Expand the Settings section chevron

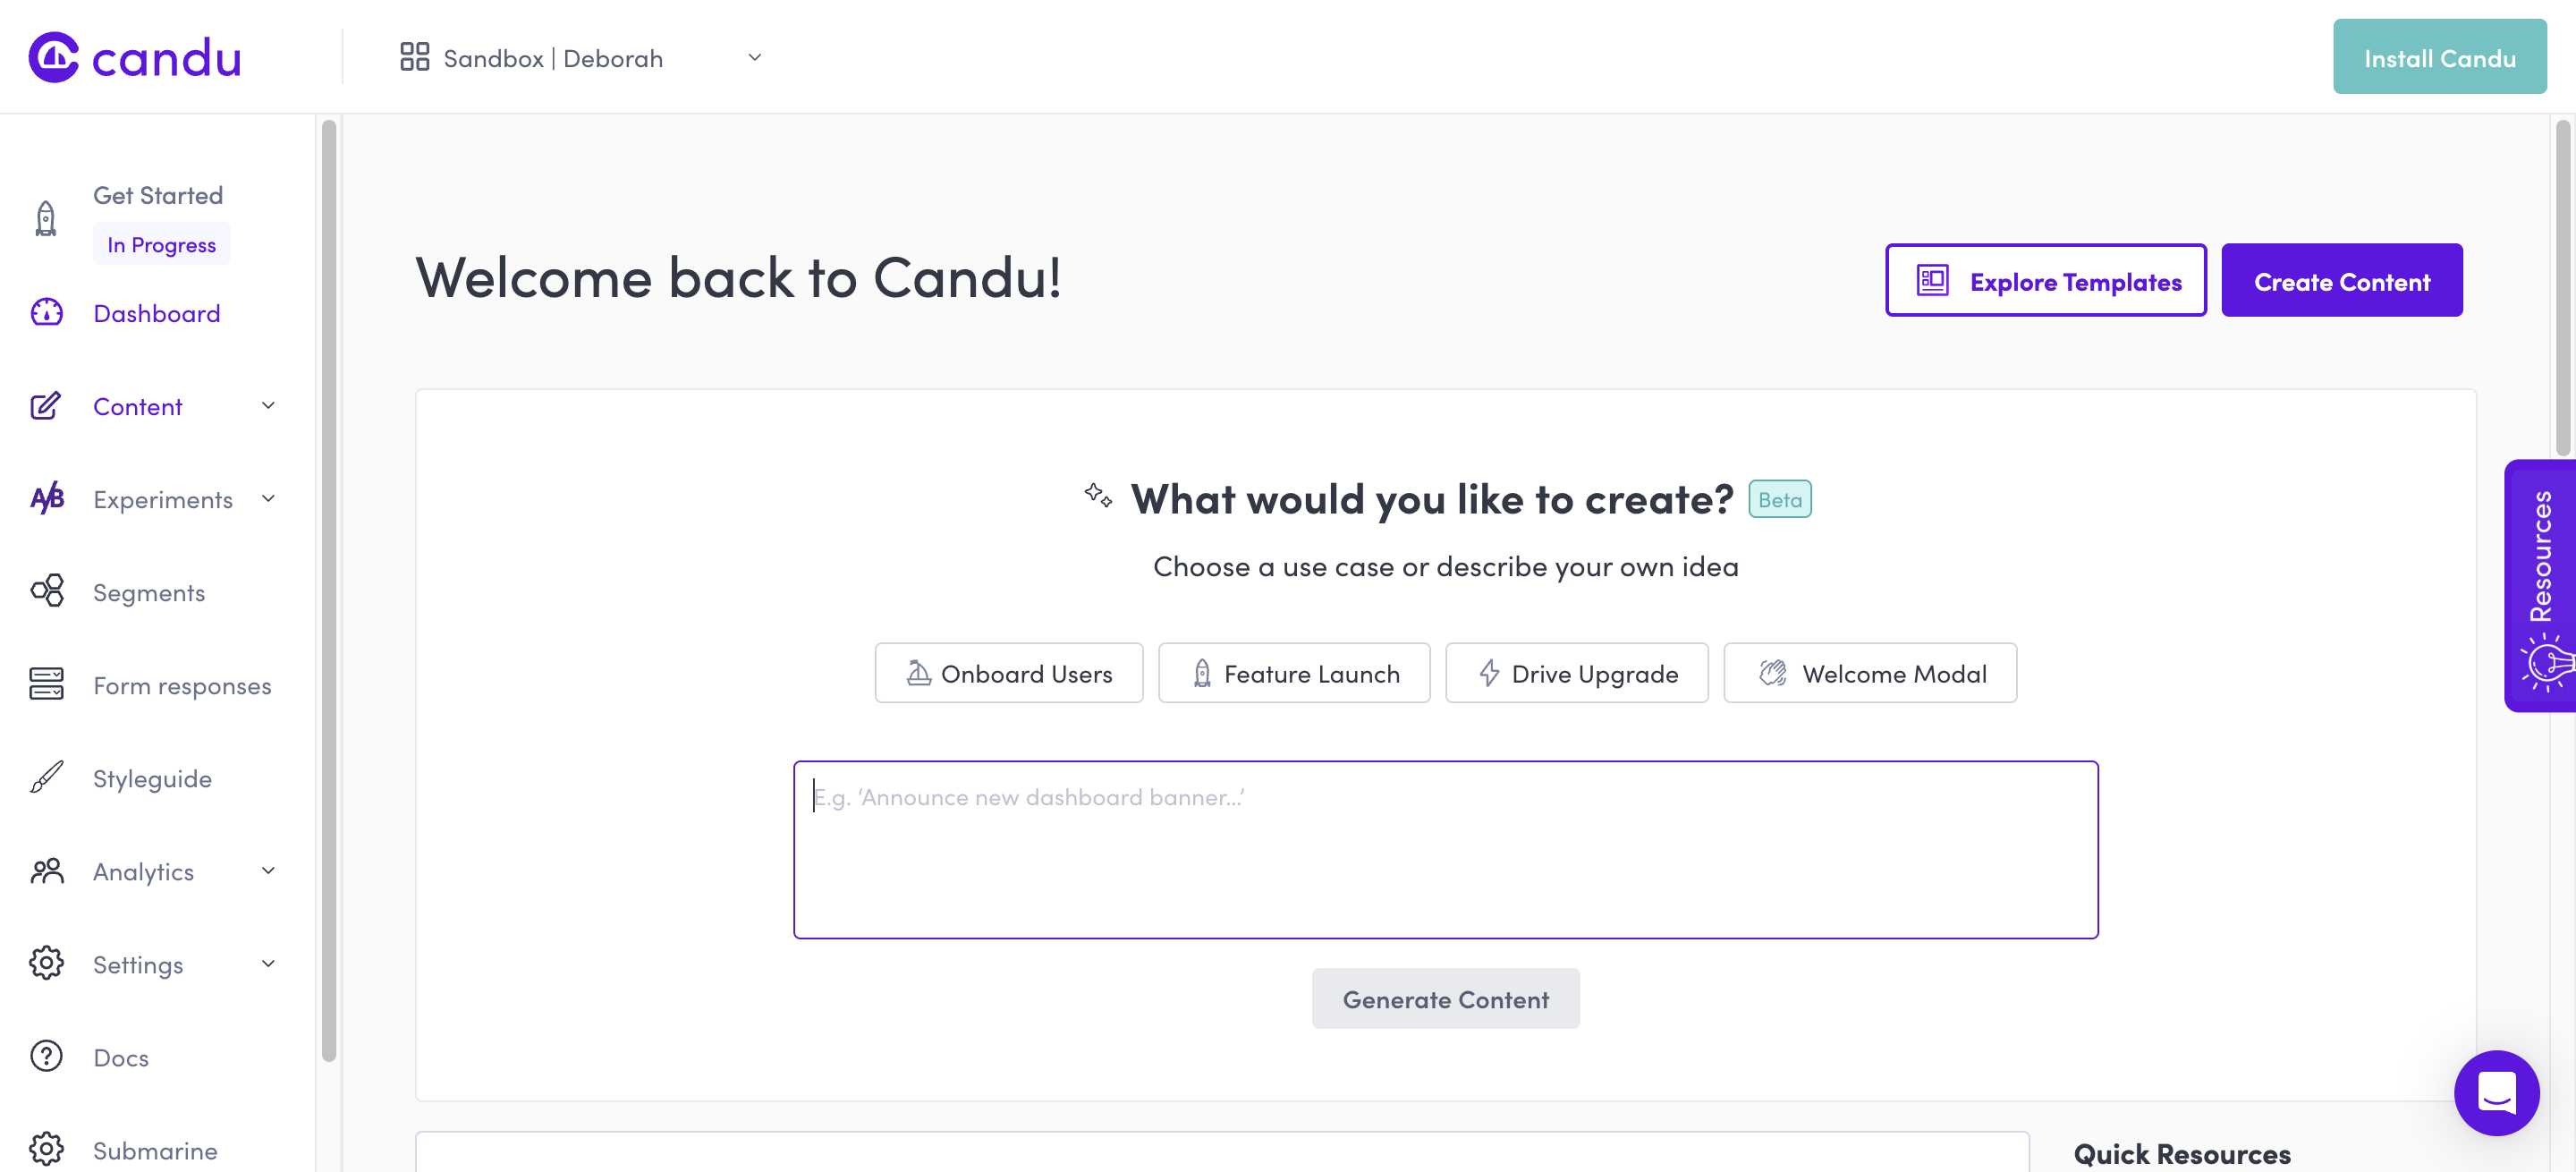(x=267, y=963)
